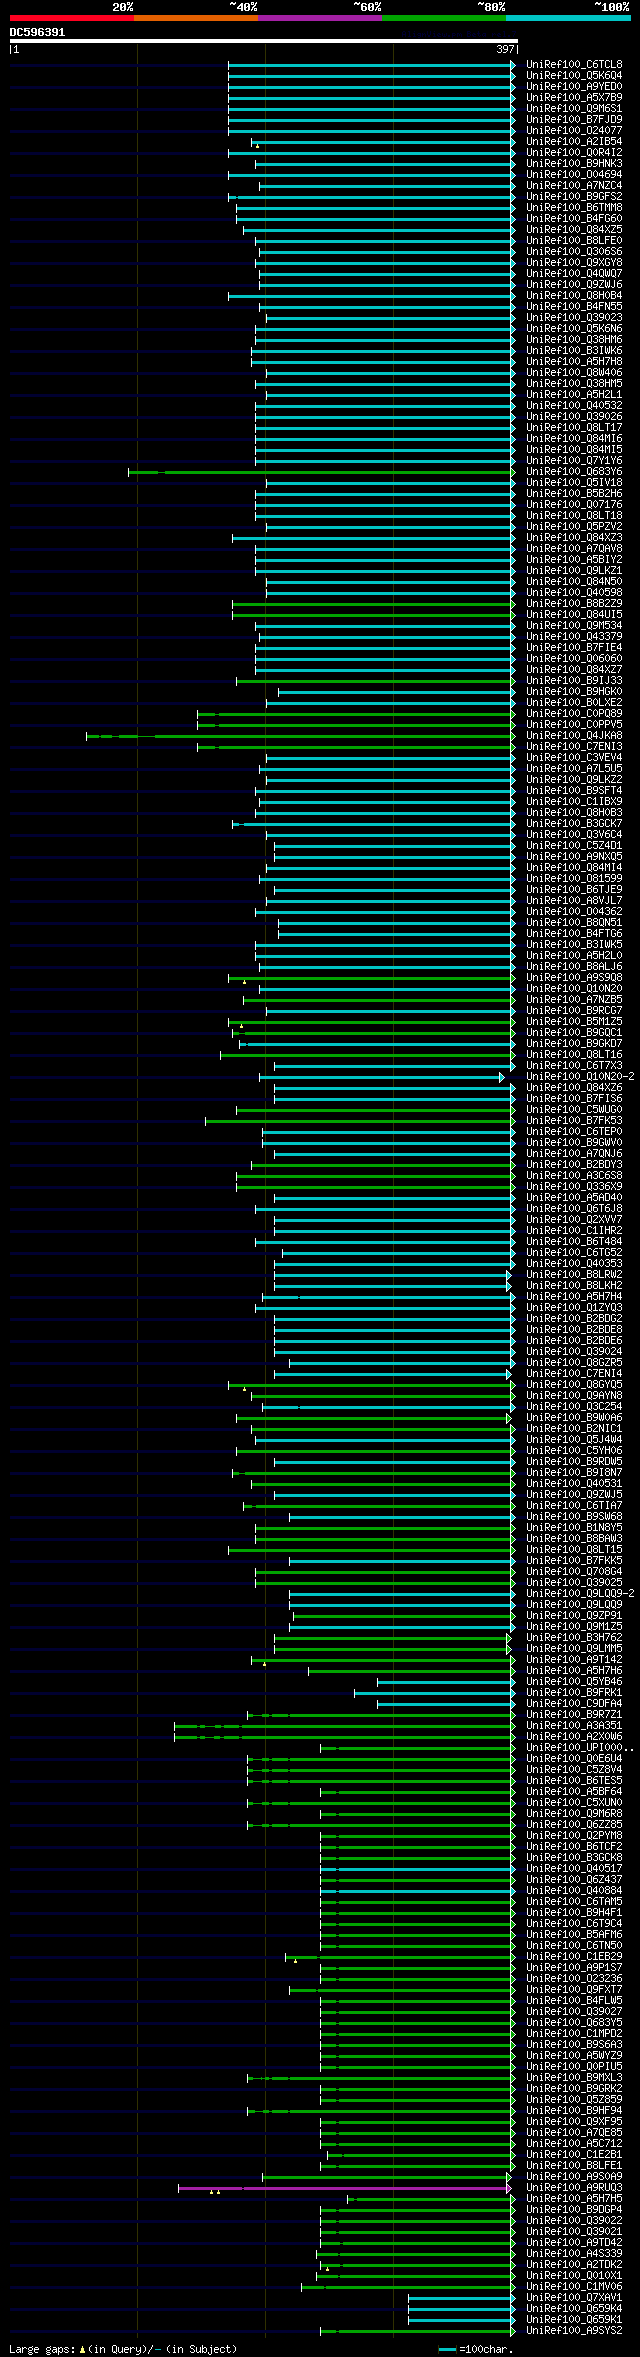Click the =100char. scale legend

coord(476,2349)
